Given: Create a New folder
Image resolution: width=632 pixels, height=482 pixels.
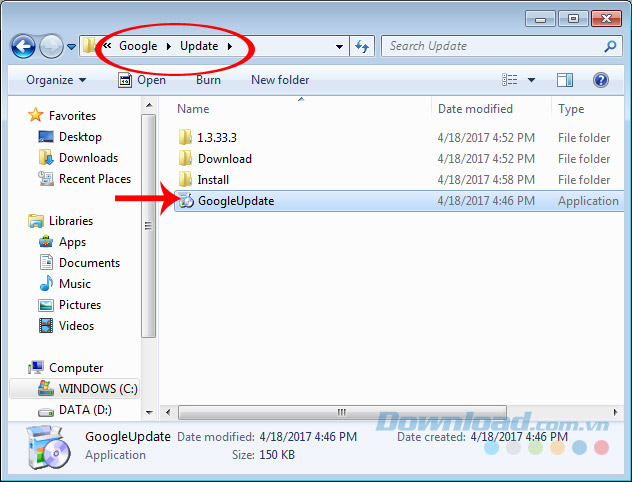Looking at the screenshot, I should pos(280,80).
